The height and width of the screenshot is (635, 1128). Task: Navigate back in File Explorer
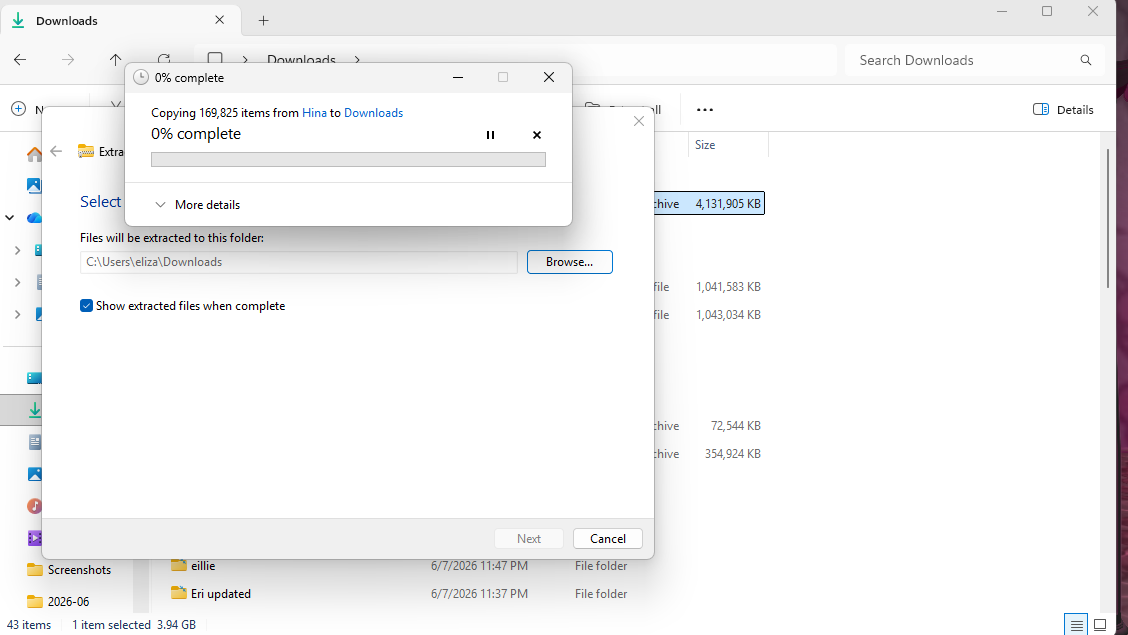click(x=20, y=60)
